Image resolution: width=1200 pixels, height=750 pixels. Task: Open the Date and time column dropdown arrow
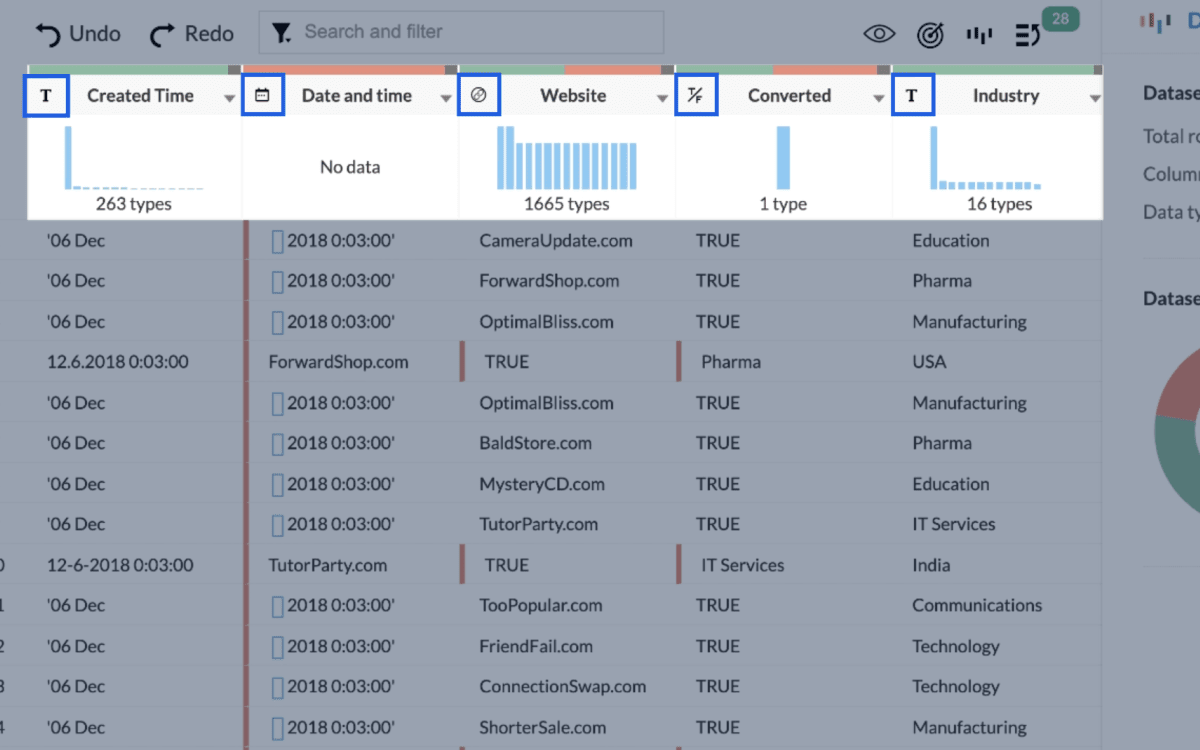click(x=446, y=98)
